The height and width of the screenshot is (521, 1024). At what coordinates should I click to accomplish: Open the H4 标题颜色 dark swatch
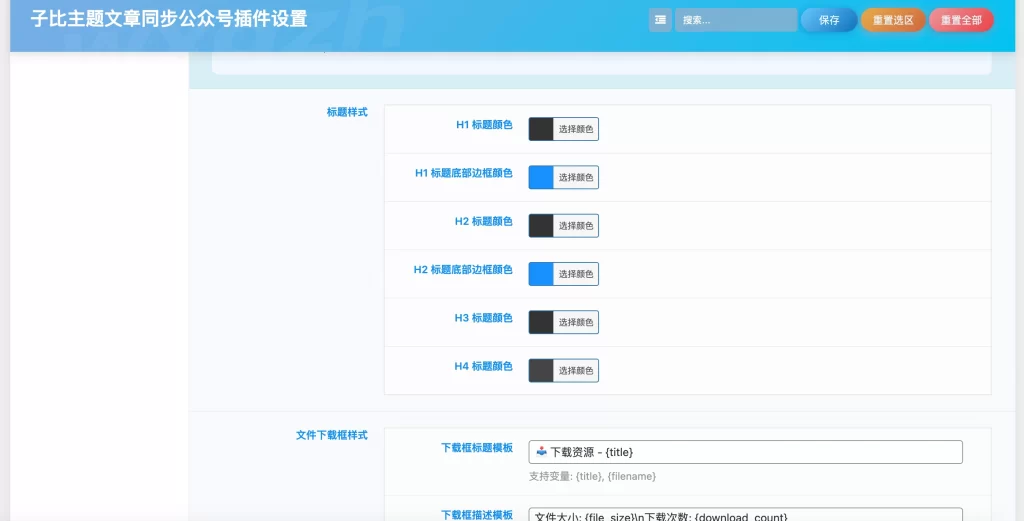pyautogui.click(x=541, y=370)
